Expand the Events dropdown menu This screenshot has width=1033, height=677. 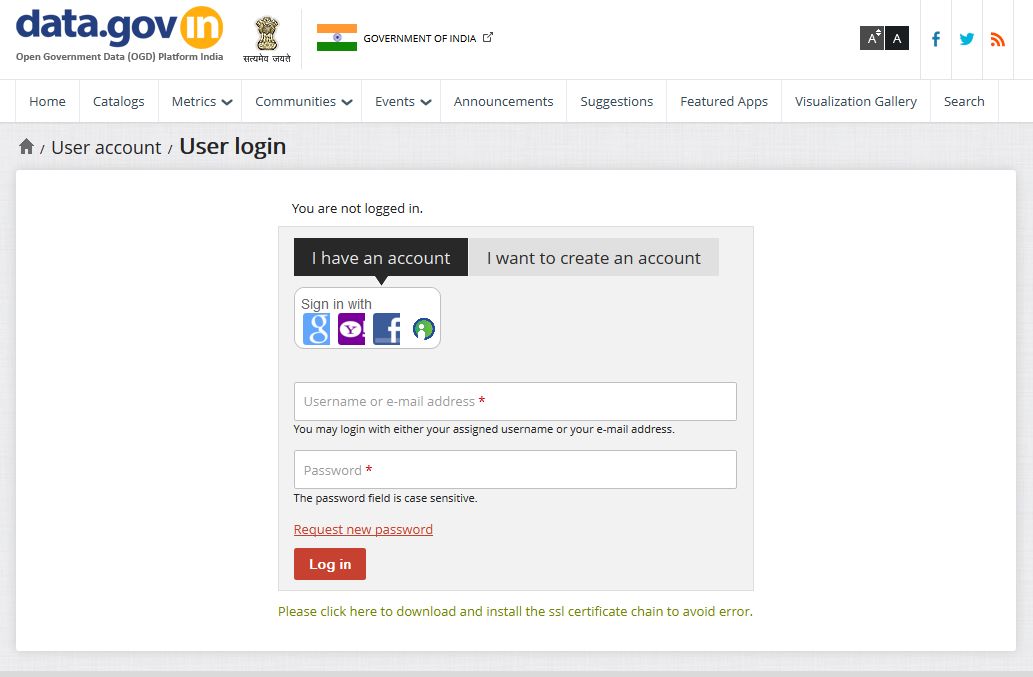pyautogui.click(x=402, y=101)
